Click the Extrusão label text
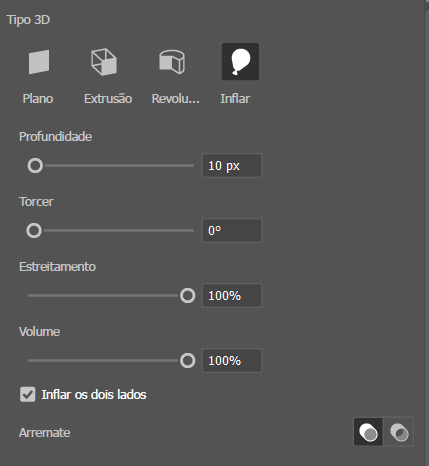 point(108,99)
